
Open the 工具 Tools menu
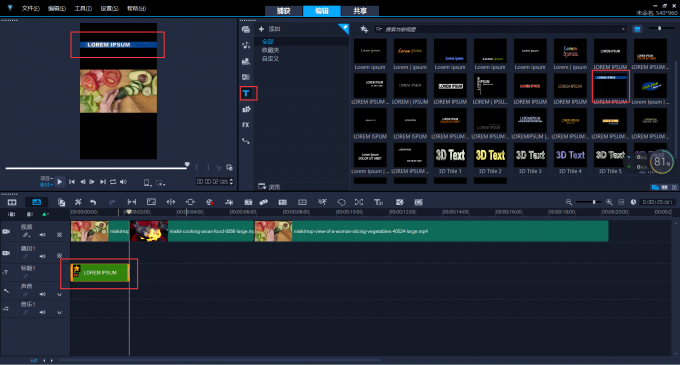[x=83, y=8]
